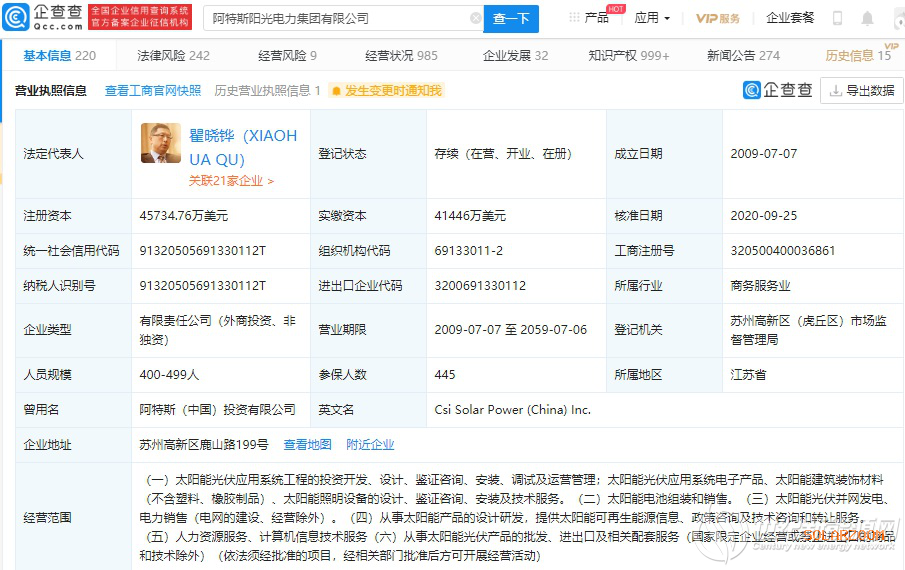Select English name Csi Solar Power (China) Inc.
Viewport: 905px width, 570px height.
[513, 410]
